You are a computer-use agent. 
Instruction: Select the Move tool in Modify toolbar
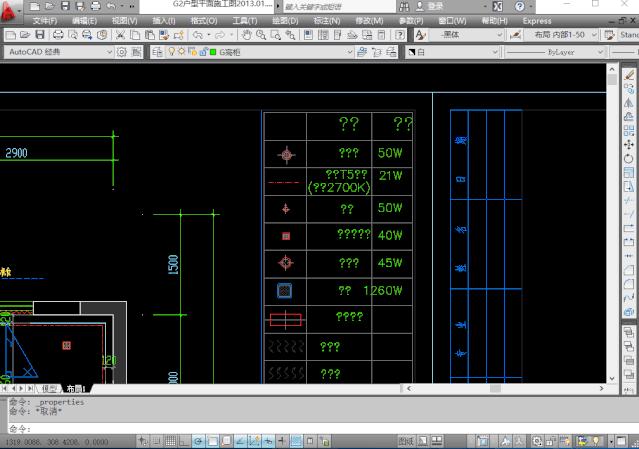click(629, 144)
